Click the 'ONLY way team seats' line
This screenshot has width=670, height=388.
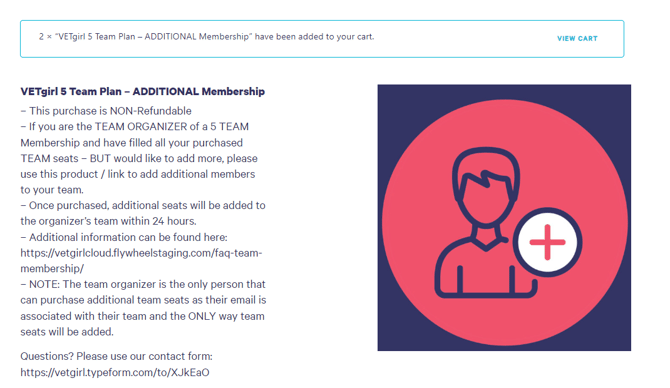pos(142,316)
